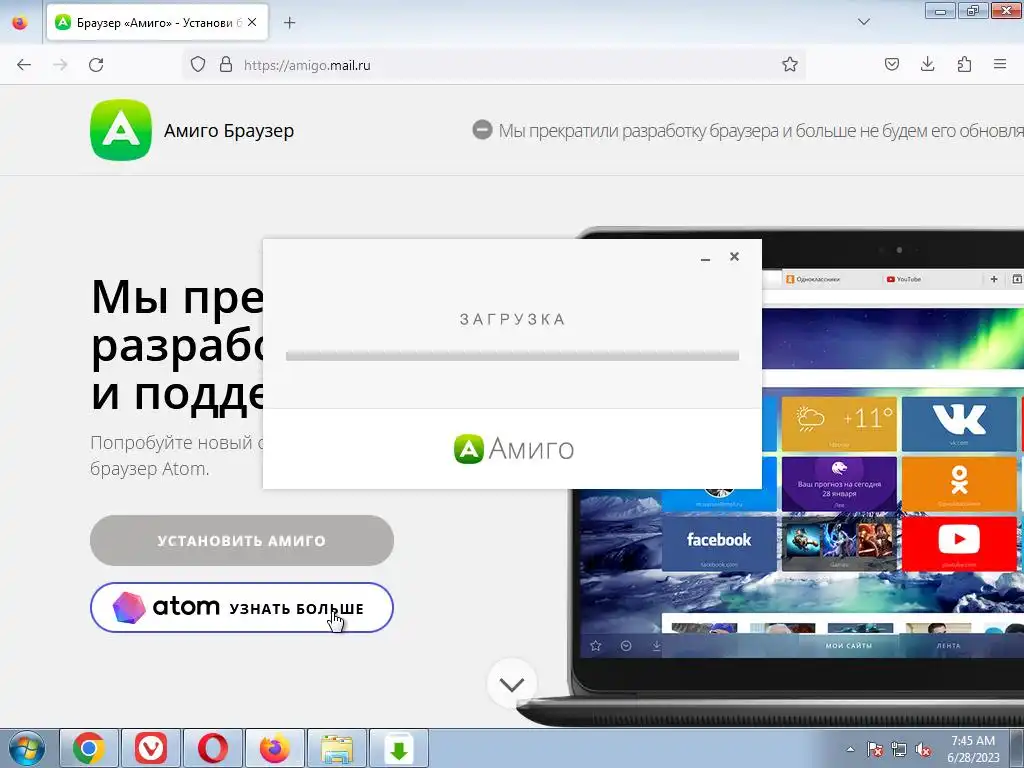Viewport: 1024px width, 768px height.
Task: Bookmark this page with the star
Action: click(790, 65)
